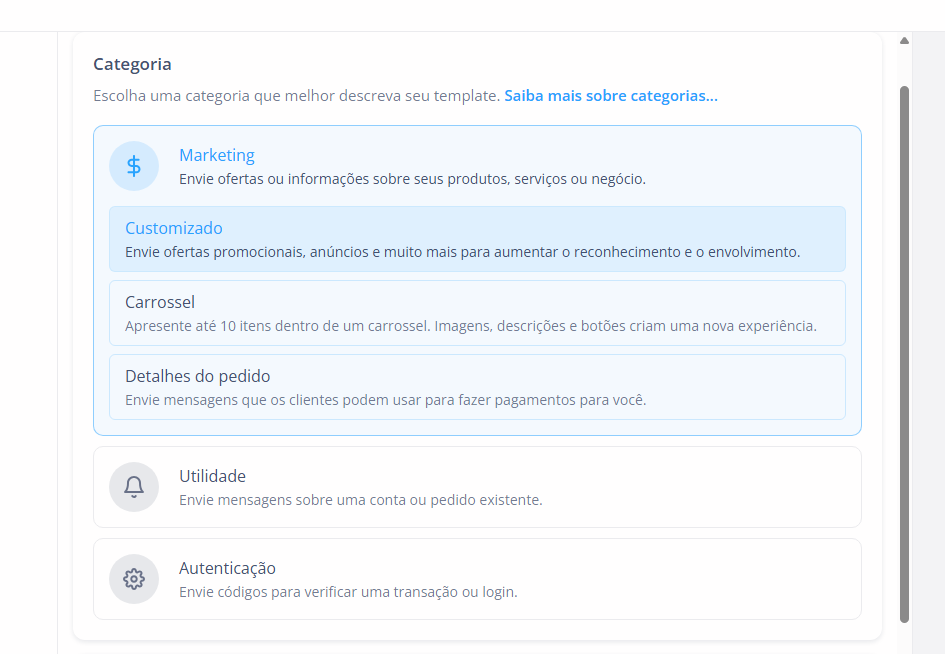This screenshot has width=945, height=654.
Task: Expand the Utilidade category title
Action: (212, 476)
